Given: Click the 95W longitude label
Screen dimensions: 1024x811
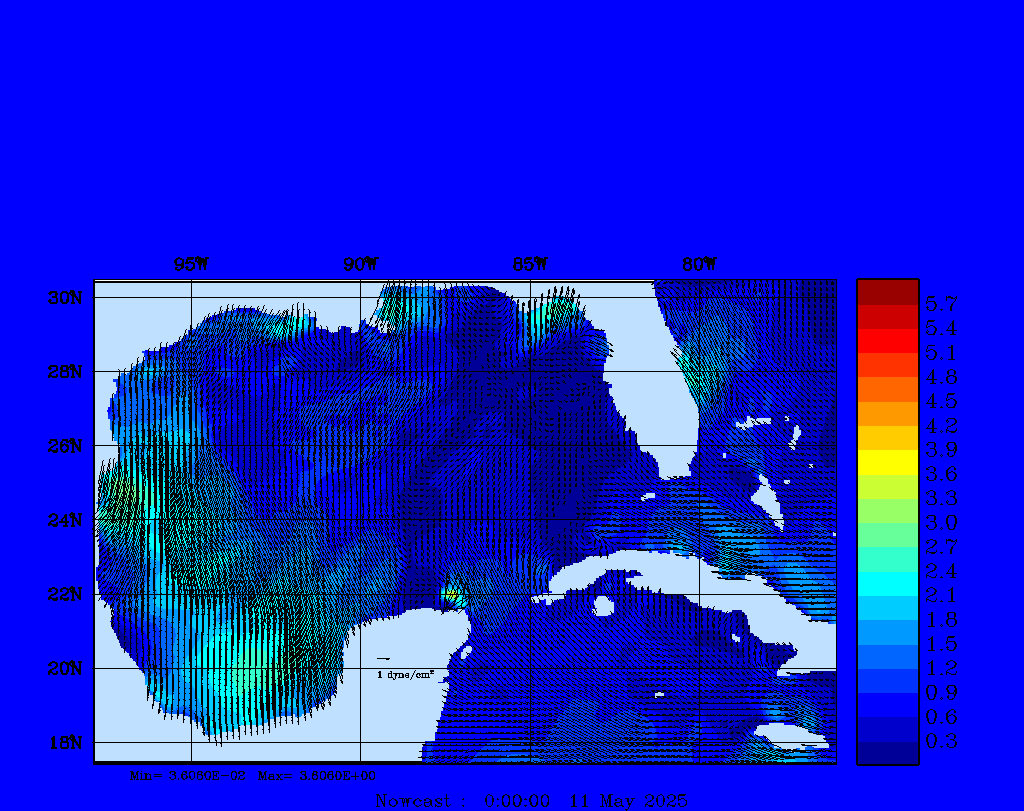Looking at the screenshot, I should coord(190,265).
